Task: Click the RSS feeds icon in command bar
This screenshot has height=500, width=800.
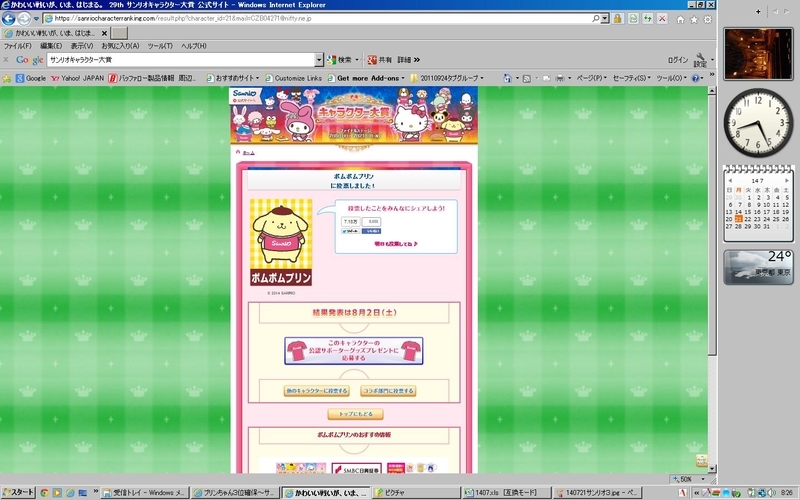Action: coord(527,78)
